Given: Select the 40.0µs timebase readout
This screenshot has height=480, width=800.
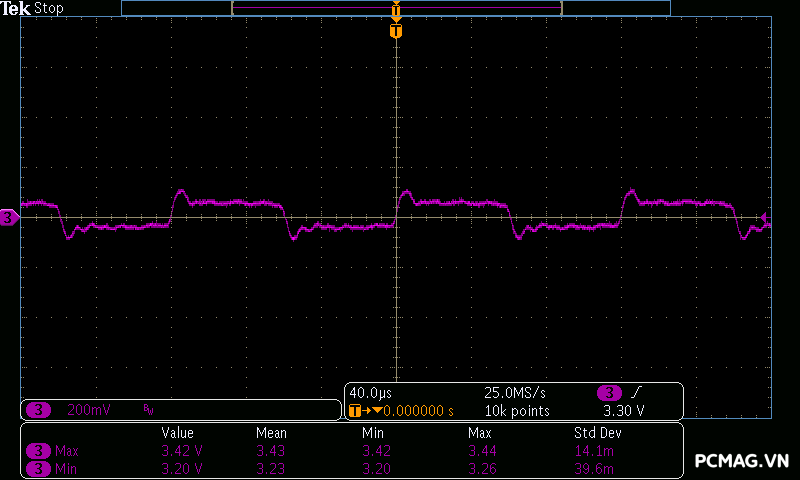Looking at the screenshot, I should tap(371, 392).
